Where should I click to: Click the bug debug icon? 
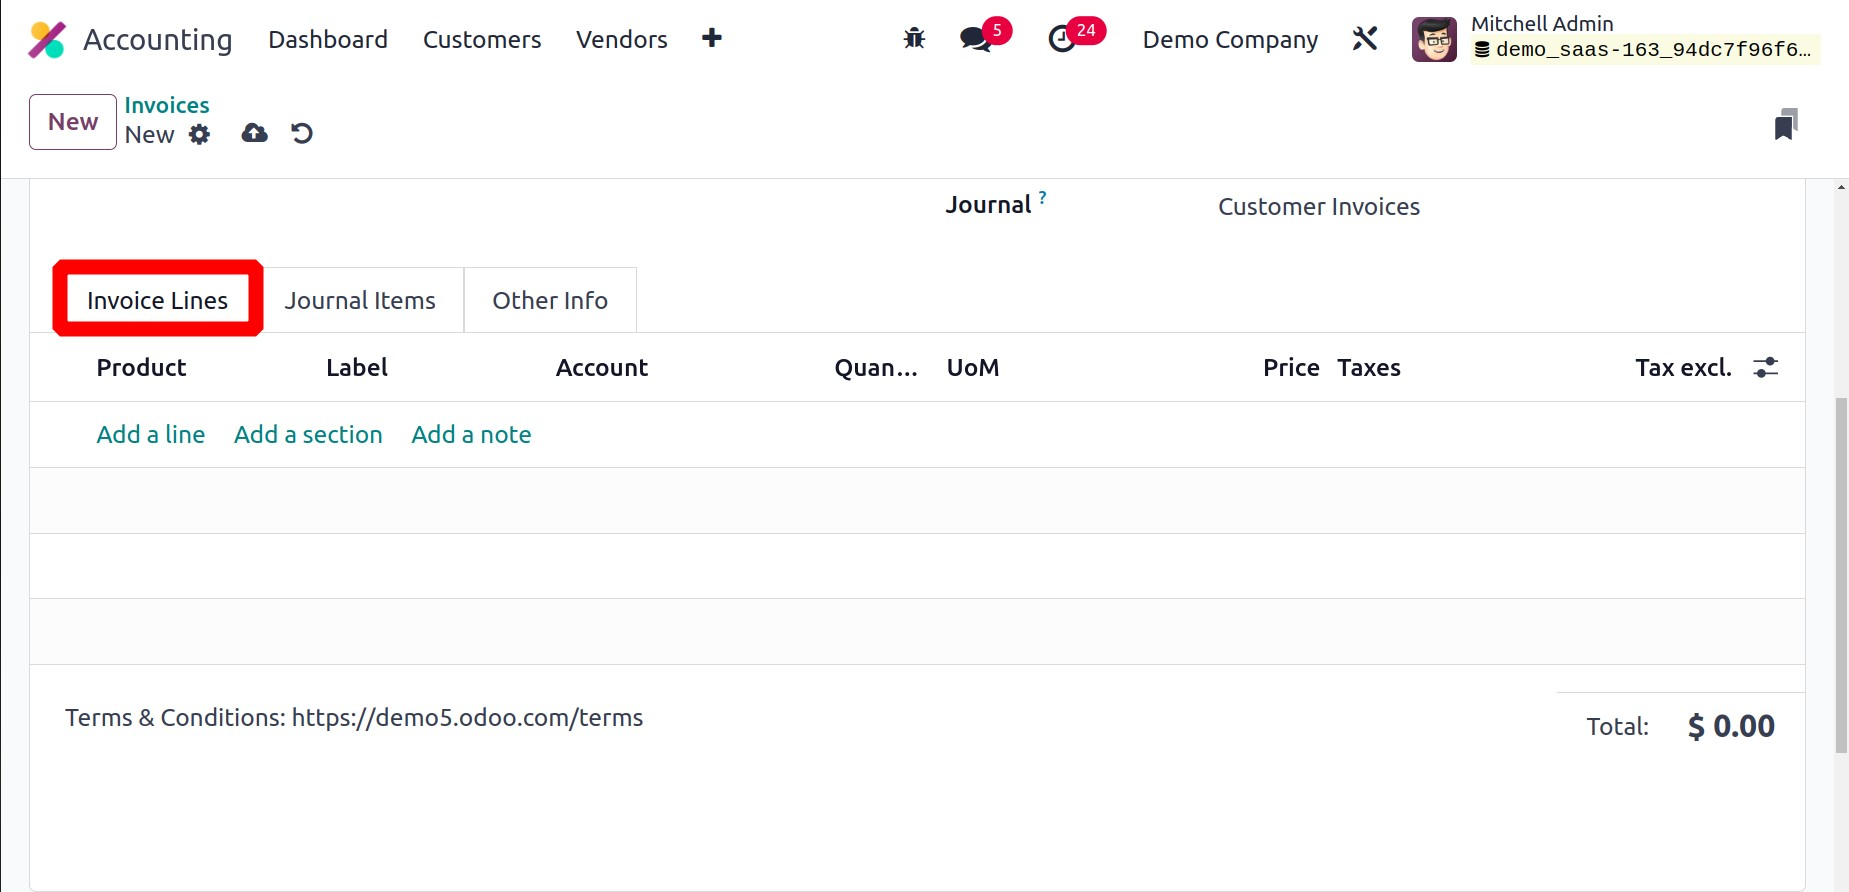[x=914, y=39]
